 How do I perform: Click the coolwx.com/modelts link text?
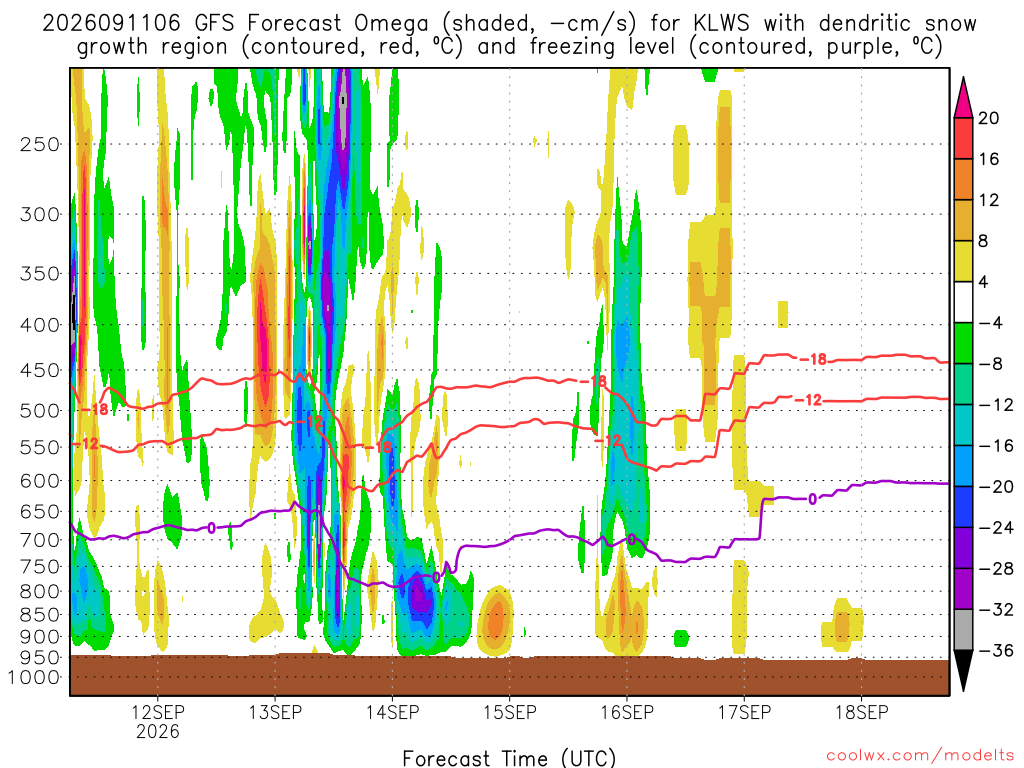coord(920,756)
